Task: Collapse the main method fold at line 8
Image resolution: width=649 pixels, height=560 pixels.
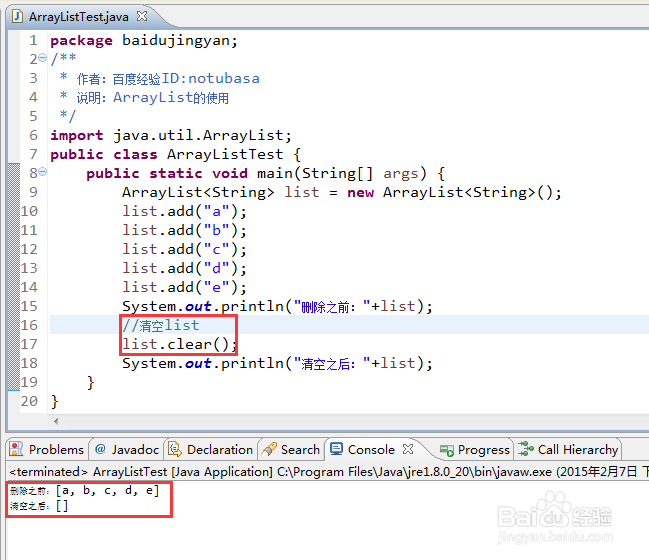Action: coord(43,172)
